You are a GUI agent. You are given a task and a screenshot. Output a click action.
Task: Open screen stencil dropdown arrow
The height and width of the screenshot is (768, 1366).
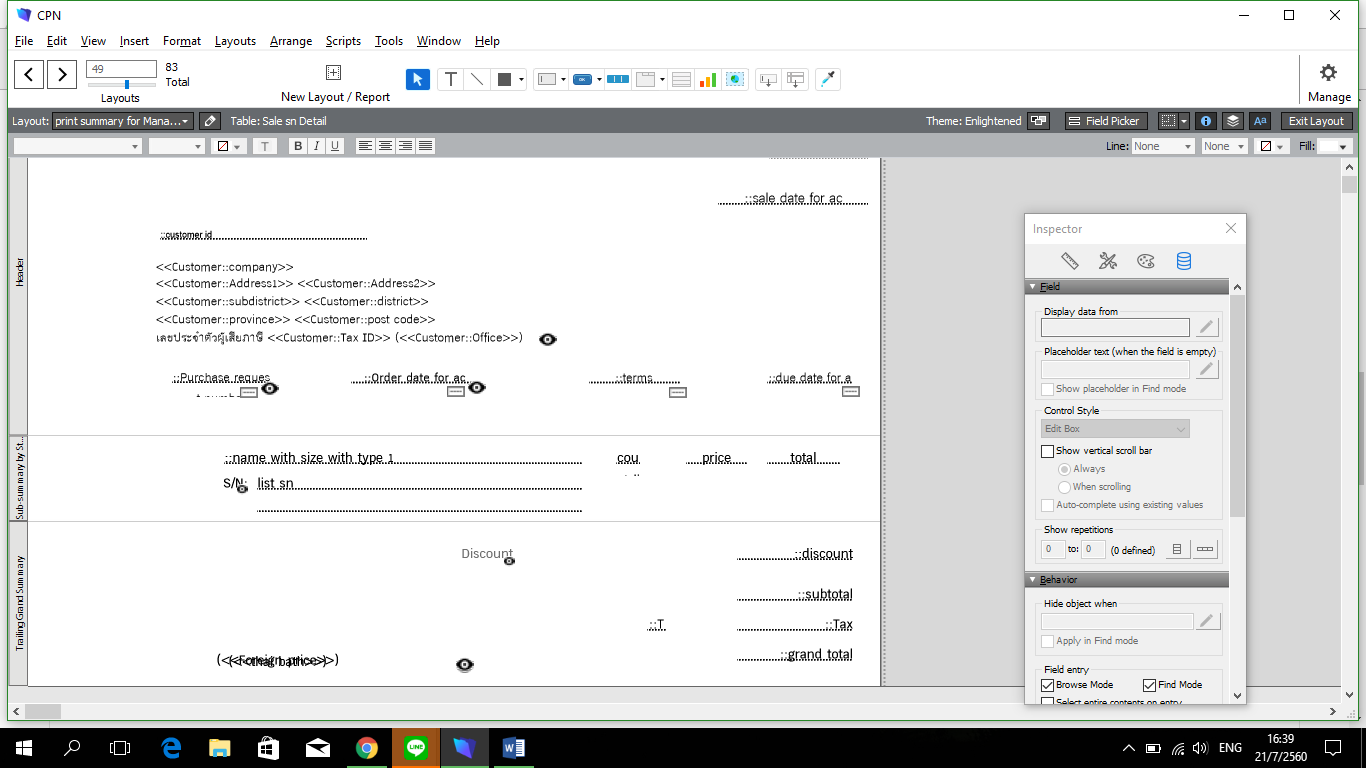click(1184, 121)
